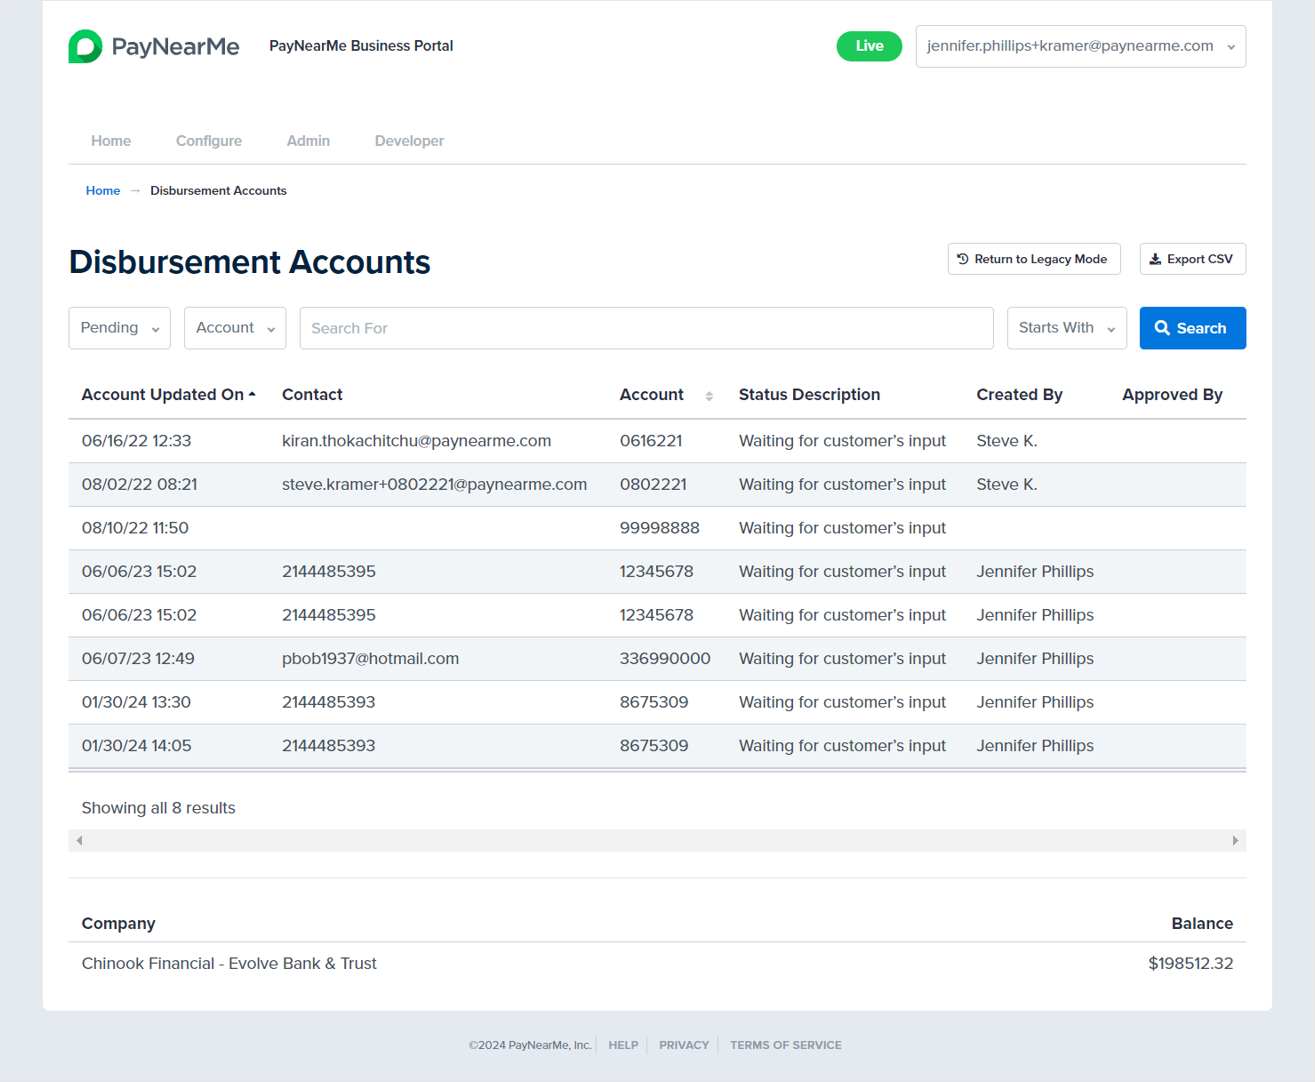Screen dimensions: 1315x1082
Task: Click the 01/30/24 13:30 row date
Action: tap(136, 702)
